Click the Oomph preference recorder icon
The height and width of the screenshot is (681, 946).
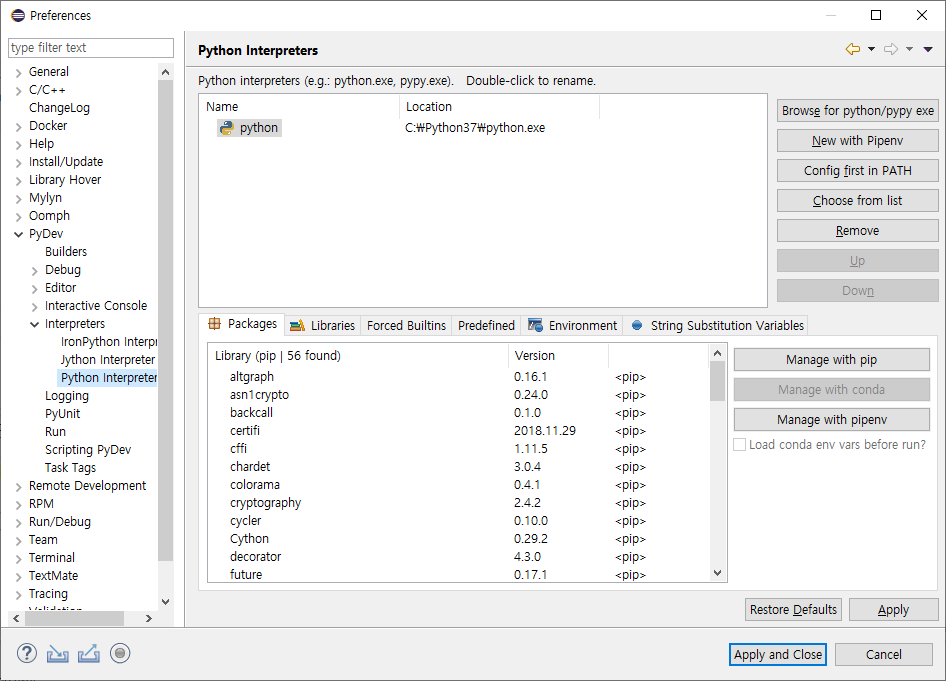120,653
